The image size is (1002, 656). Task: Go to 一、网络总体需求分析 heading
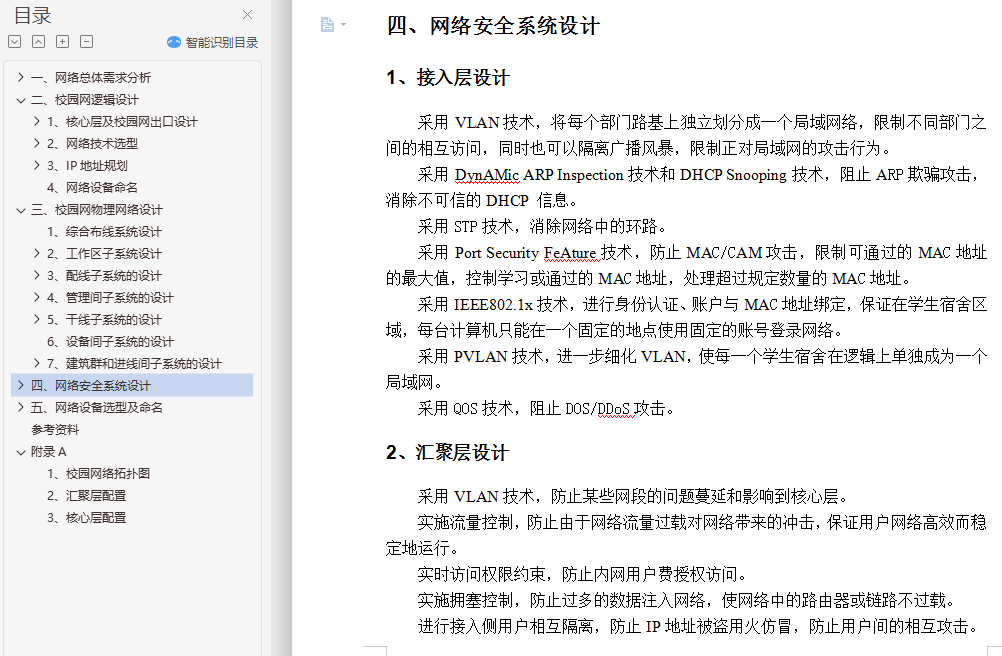pyautogui.click(x=91, y=77)
